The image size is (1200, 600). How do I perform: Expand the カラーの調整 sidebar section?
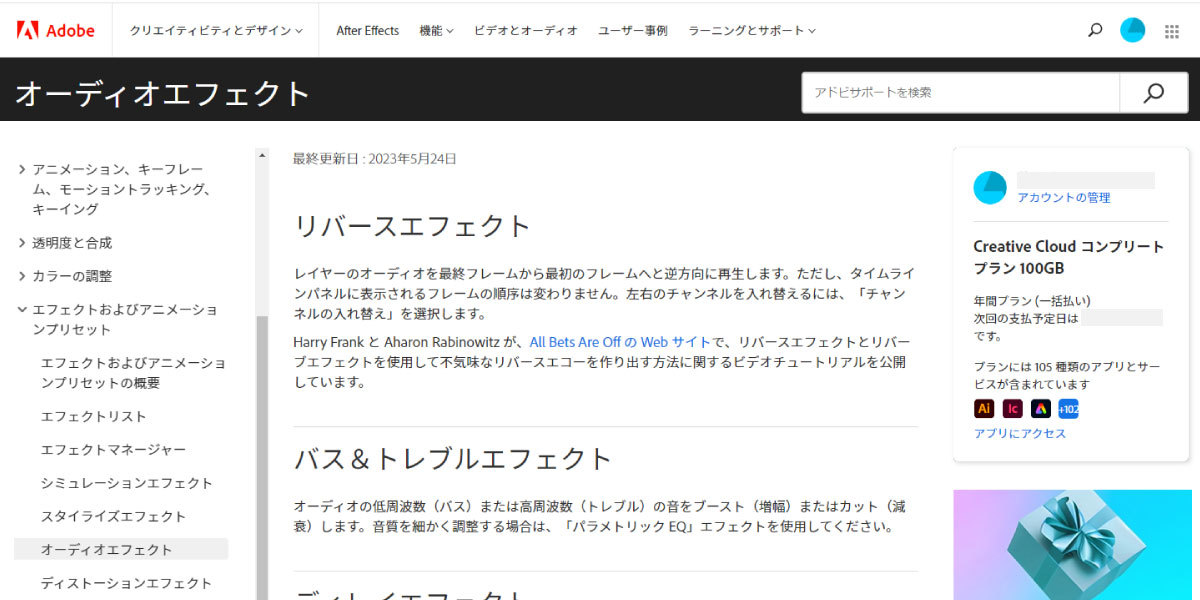[72, 276]
